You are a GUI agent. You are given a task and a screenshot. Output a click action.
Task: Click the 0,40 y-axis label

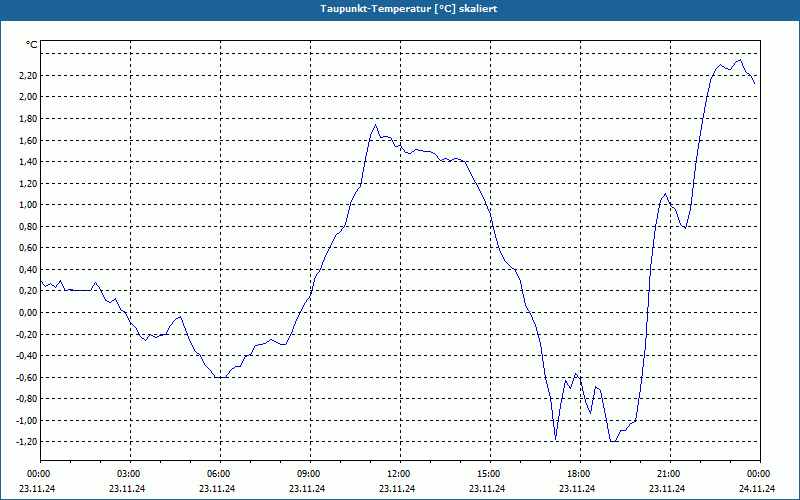[29, 269]
